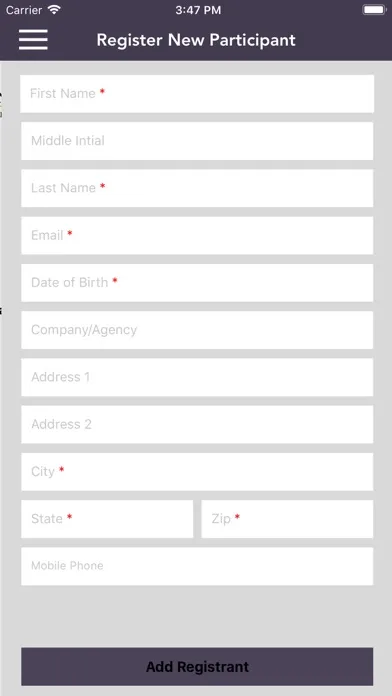
Task: Click the red asterisk beside First Name
Action: 102,91
